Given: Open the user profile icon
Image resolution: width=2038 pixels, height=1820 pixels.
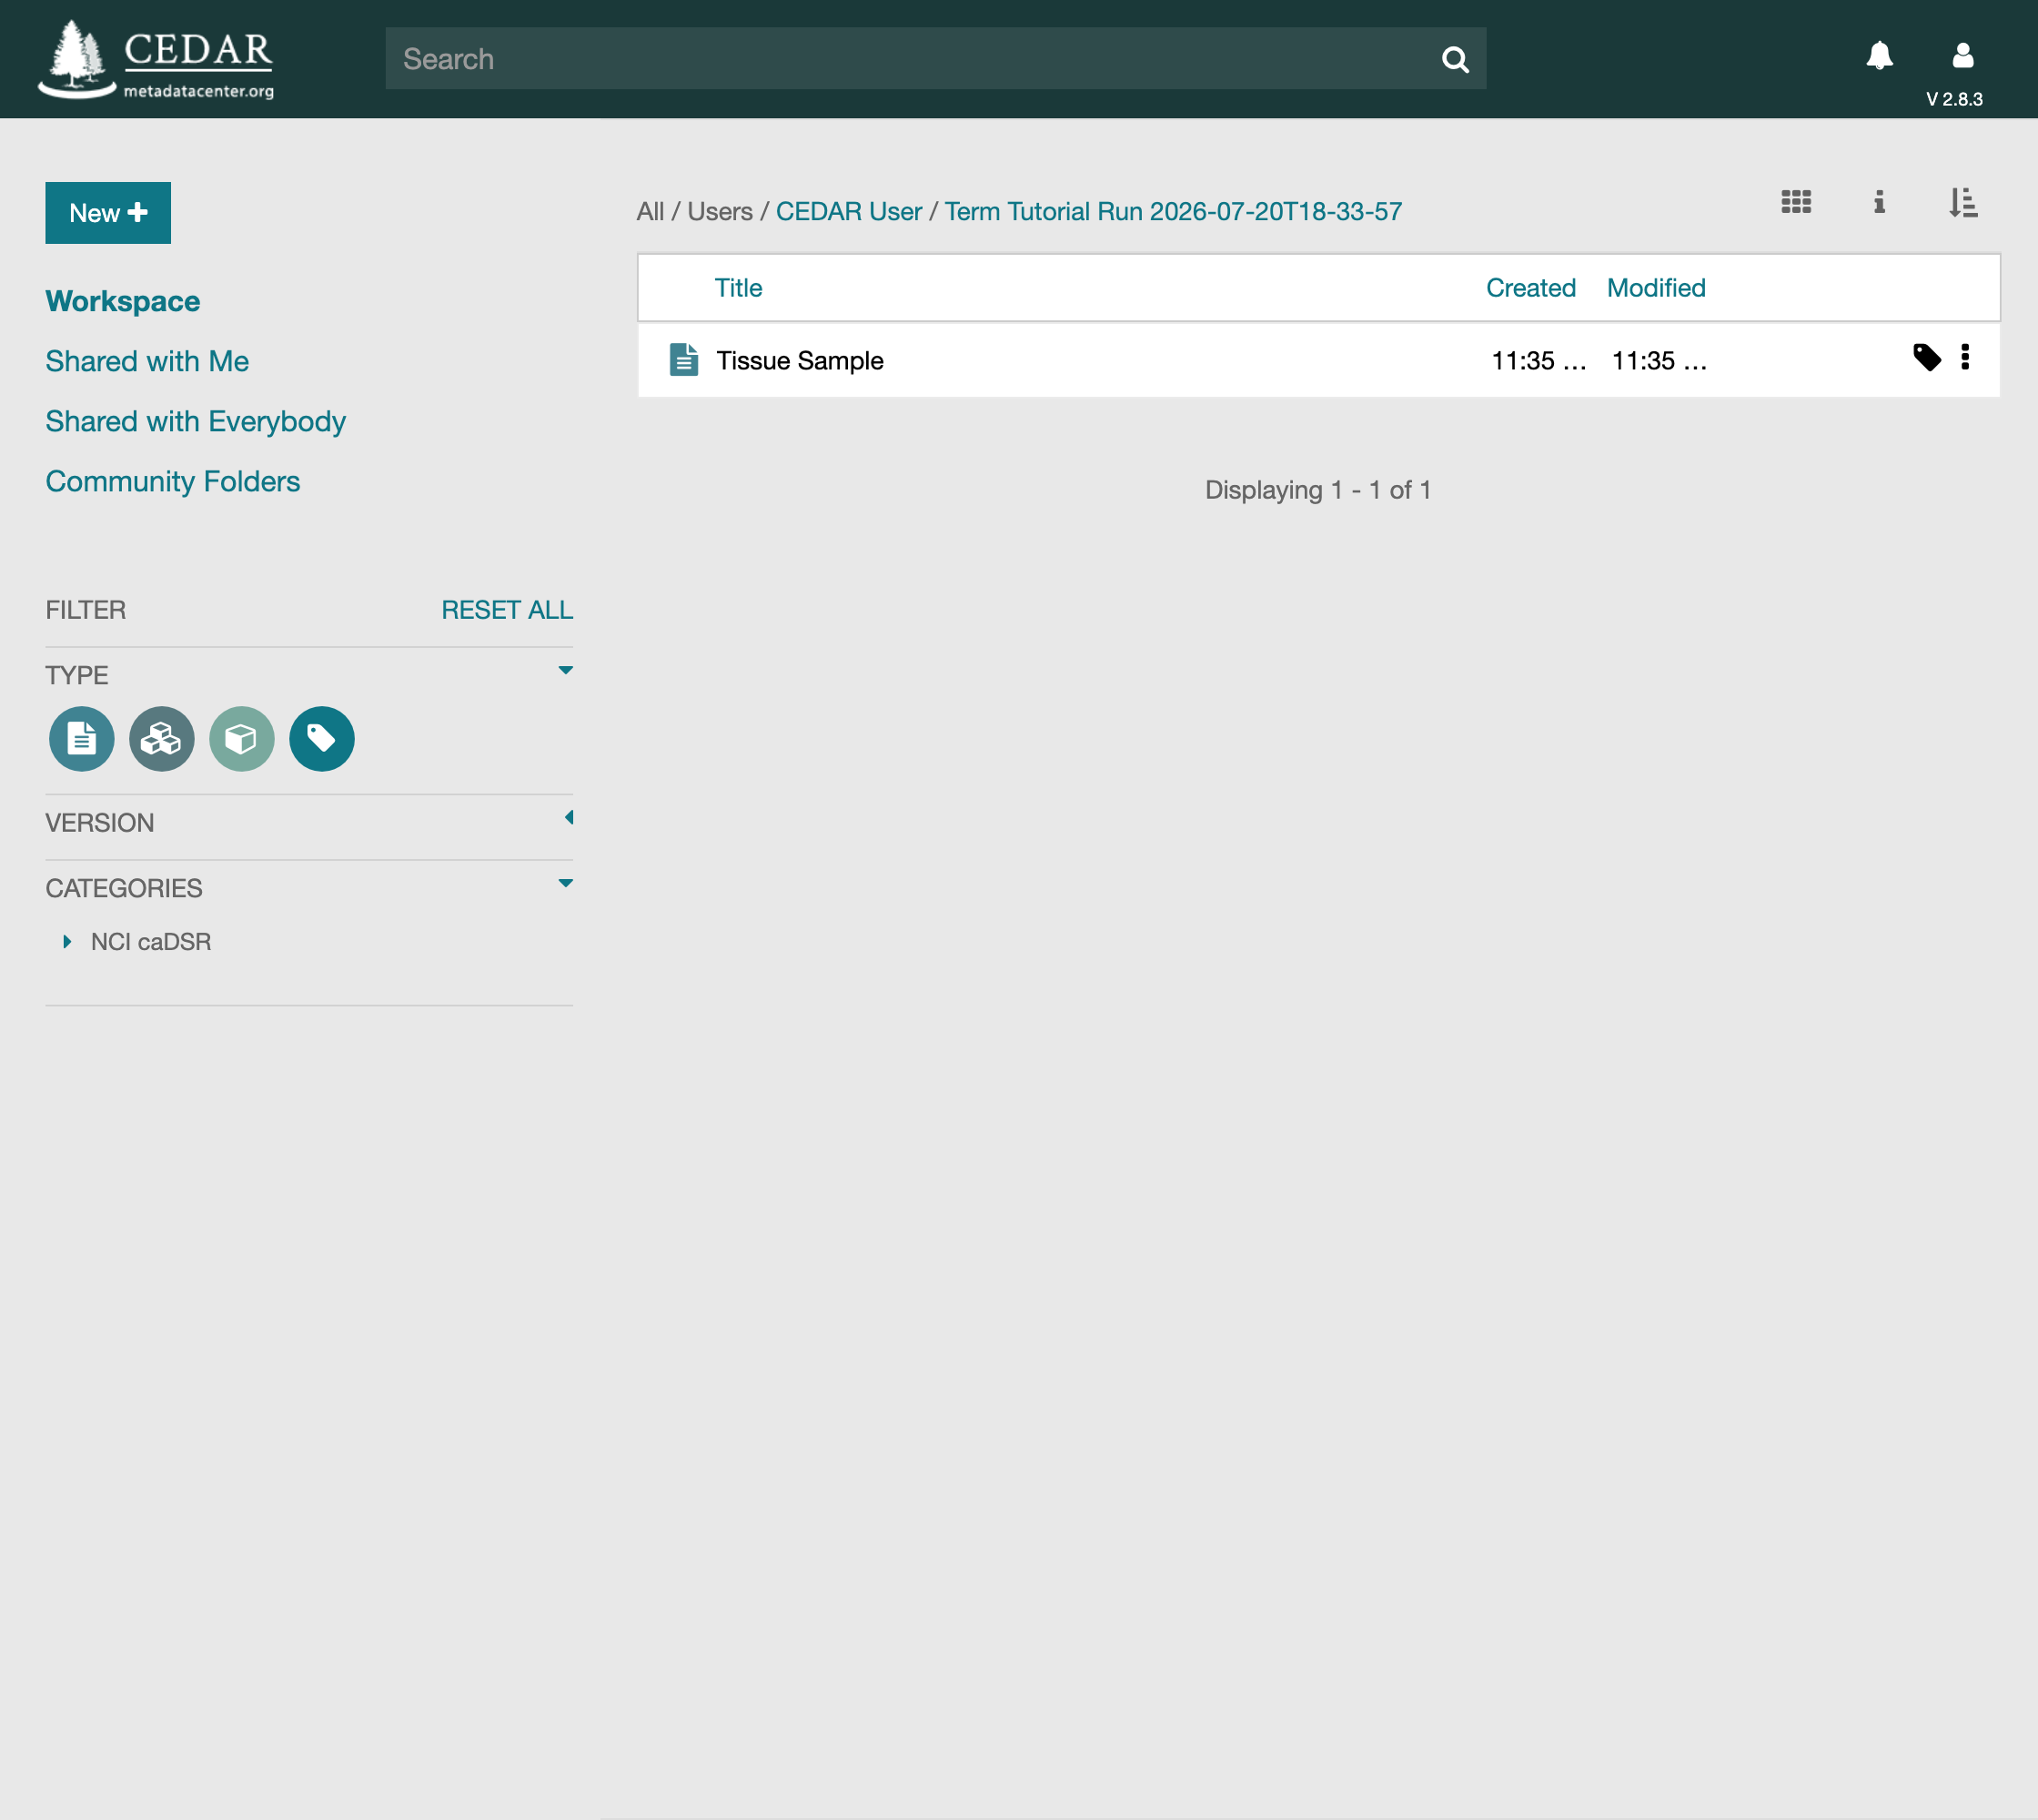Looking at the screenshot, I should [1962, 56].
